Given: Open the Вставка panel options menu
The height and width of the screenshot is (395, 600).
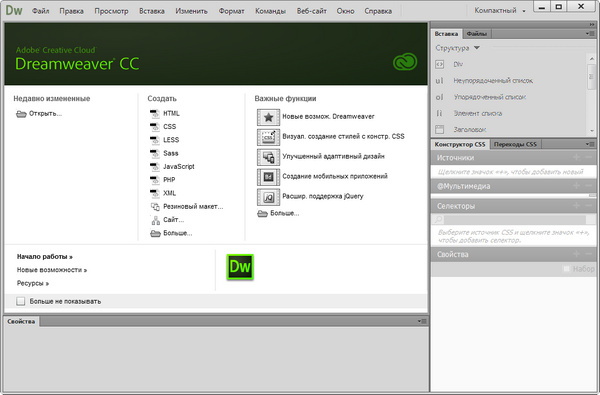Looking at the screenshot, I should click(x=589, y=34).
